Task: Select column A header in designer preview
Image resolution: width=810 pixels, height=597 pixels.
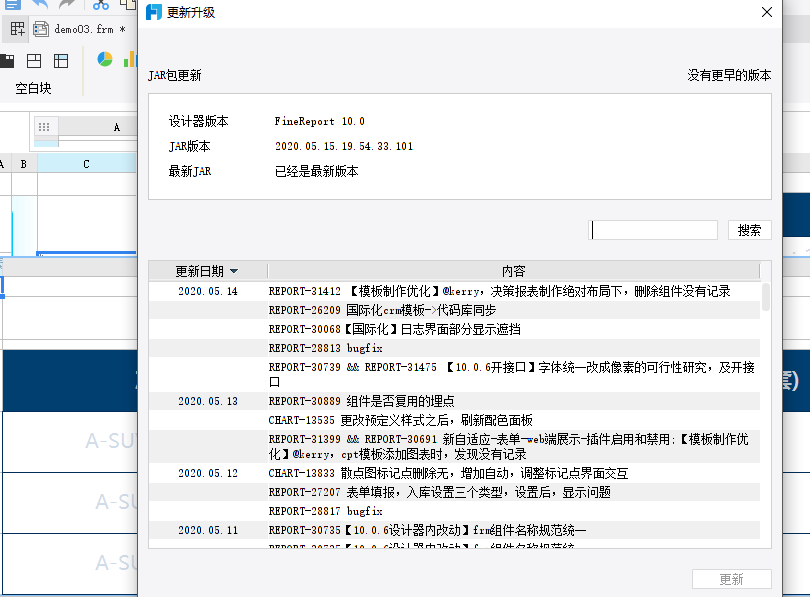Action: 117,127
